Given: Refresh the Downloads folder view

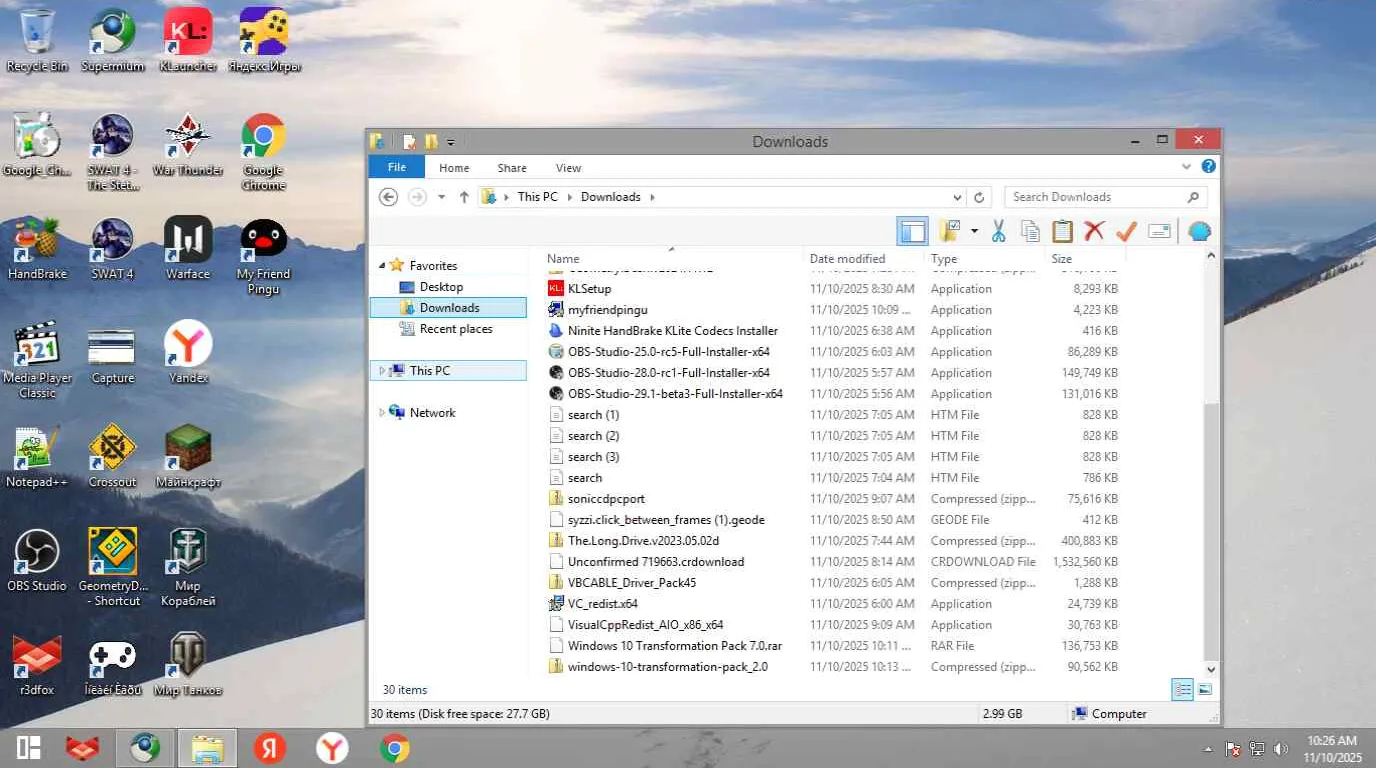Looking at the screenshot, I should click(980, 197).
